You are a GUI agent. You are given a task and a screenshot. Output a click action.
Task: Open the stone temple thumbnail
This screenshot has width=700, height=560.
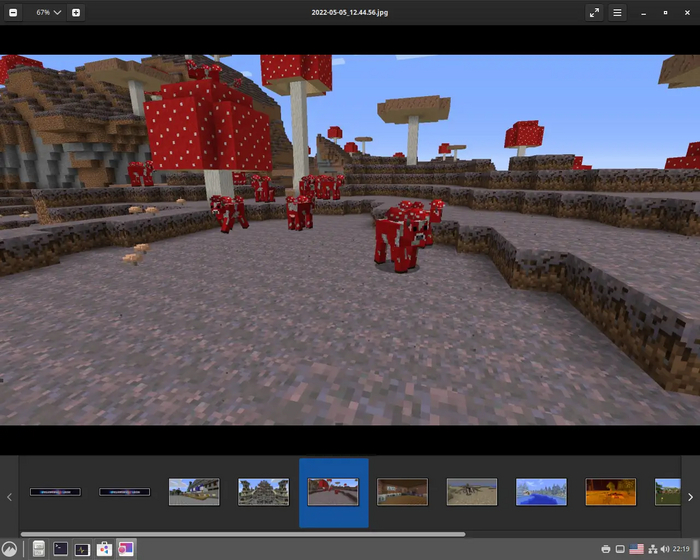click(263, 492)
